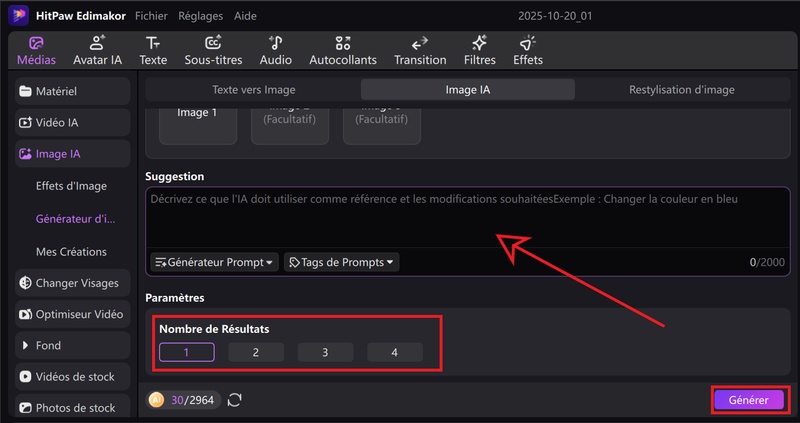Select 3 for Nombre de Résultats
800x423 pixels.
(x=326, y=352)
